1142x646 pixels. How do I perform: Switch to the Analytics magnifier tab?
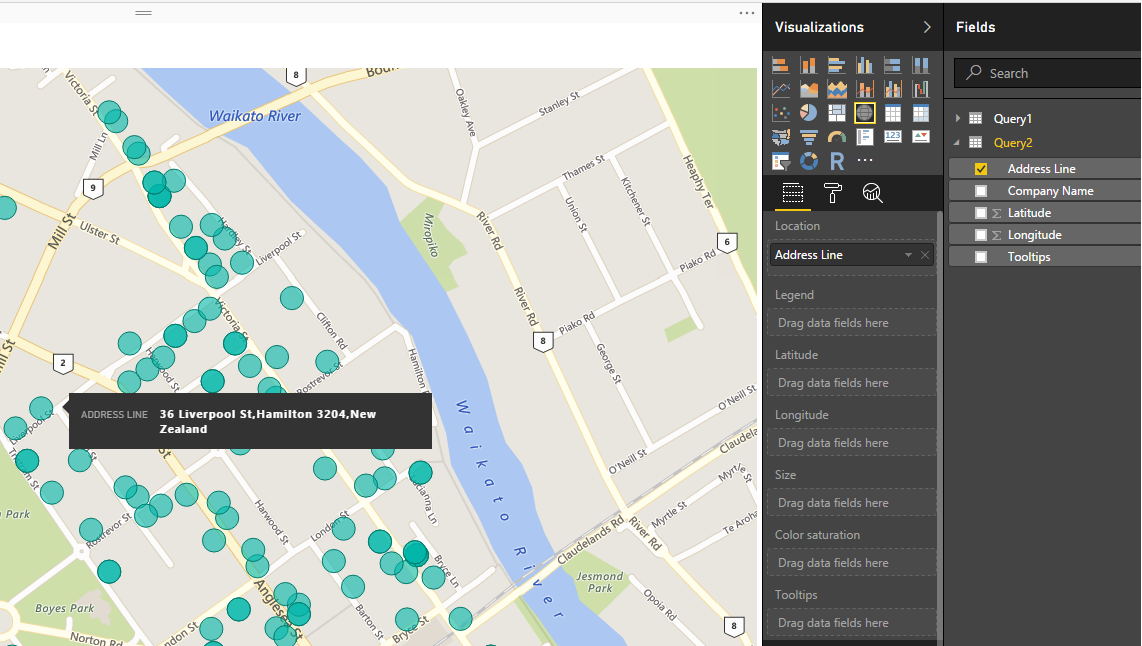click(x=872, y=193)
